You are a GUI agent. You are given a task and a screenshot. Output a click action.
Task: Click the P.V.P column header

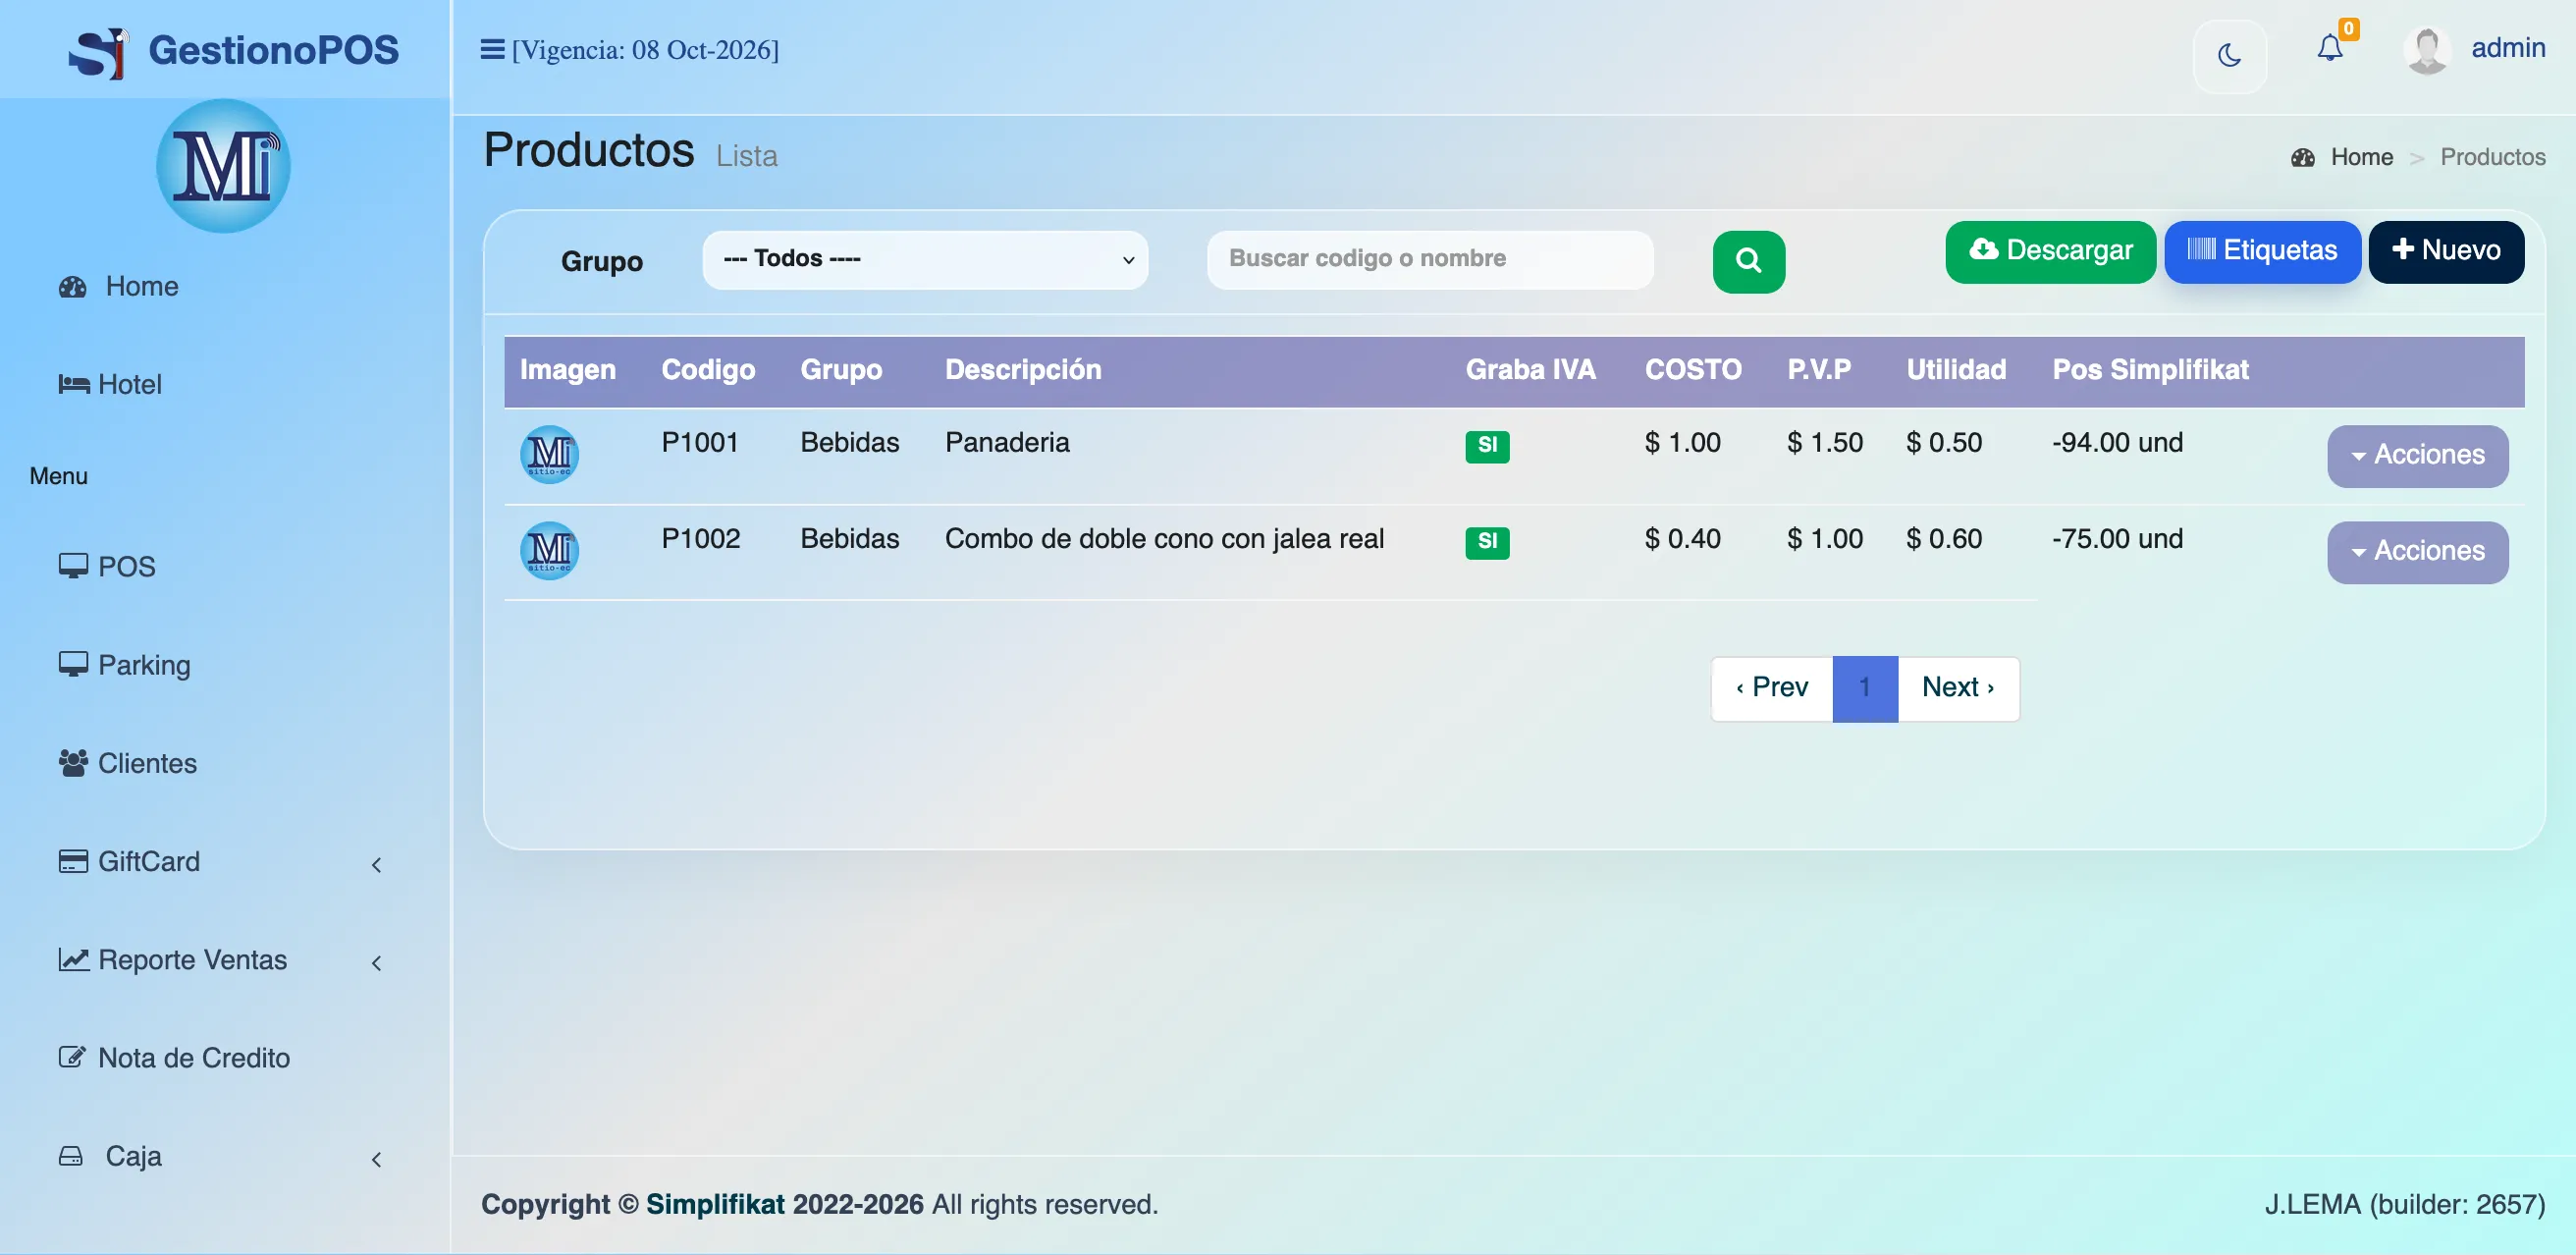click(1819, 371)
